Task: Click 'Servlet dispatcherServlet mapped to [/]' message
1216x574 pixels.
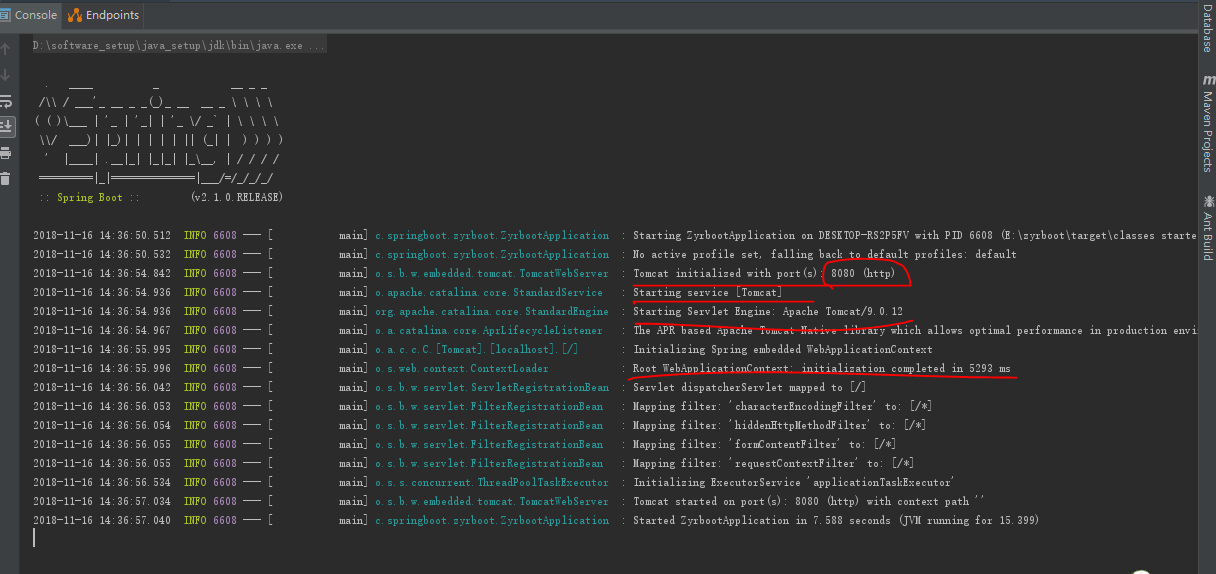Action: click(749, 388)
